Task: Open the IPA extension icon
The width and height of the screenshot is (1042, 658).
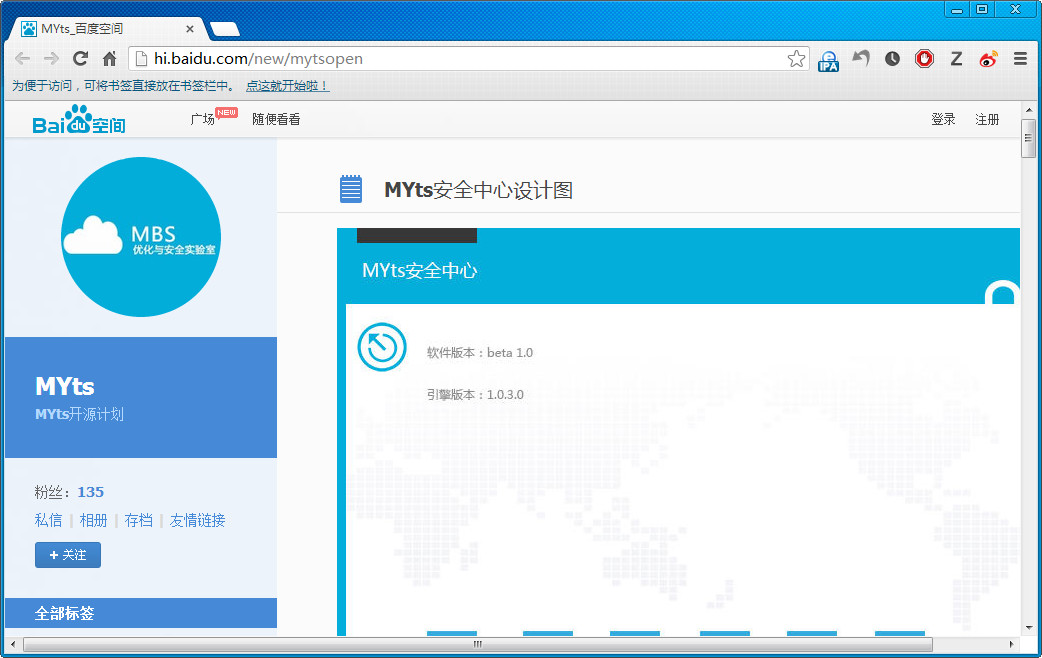Action: pos(828,60)
